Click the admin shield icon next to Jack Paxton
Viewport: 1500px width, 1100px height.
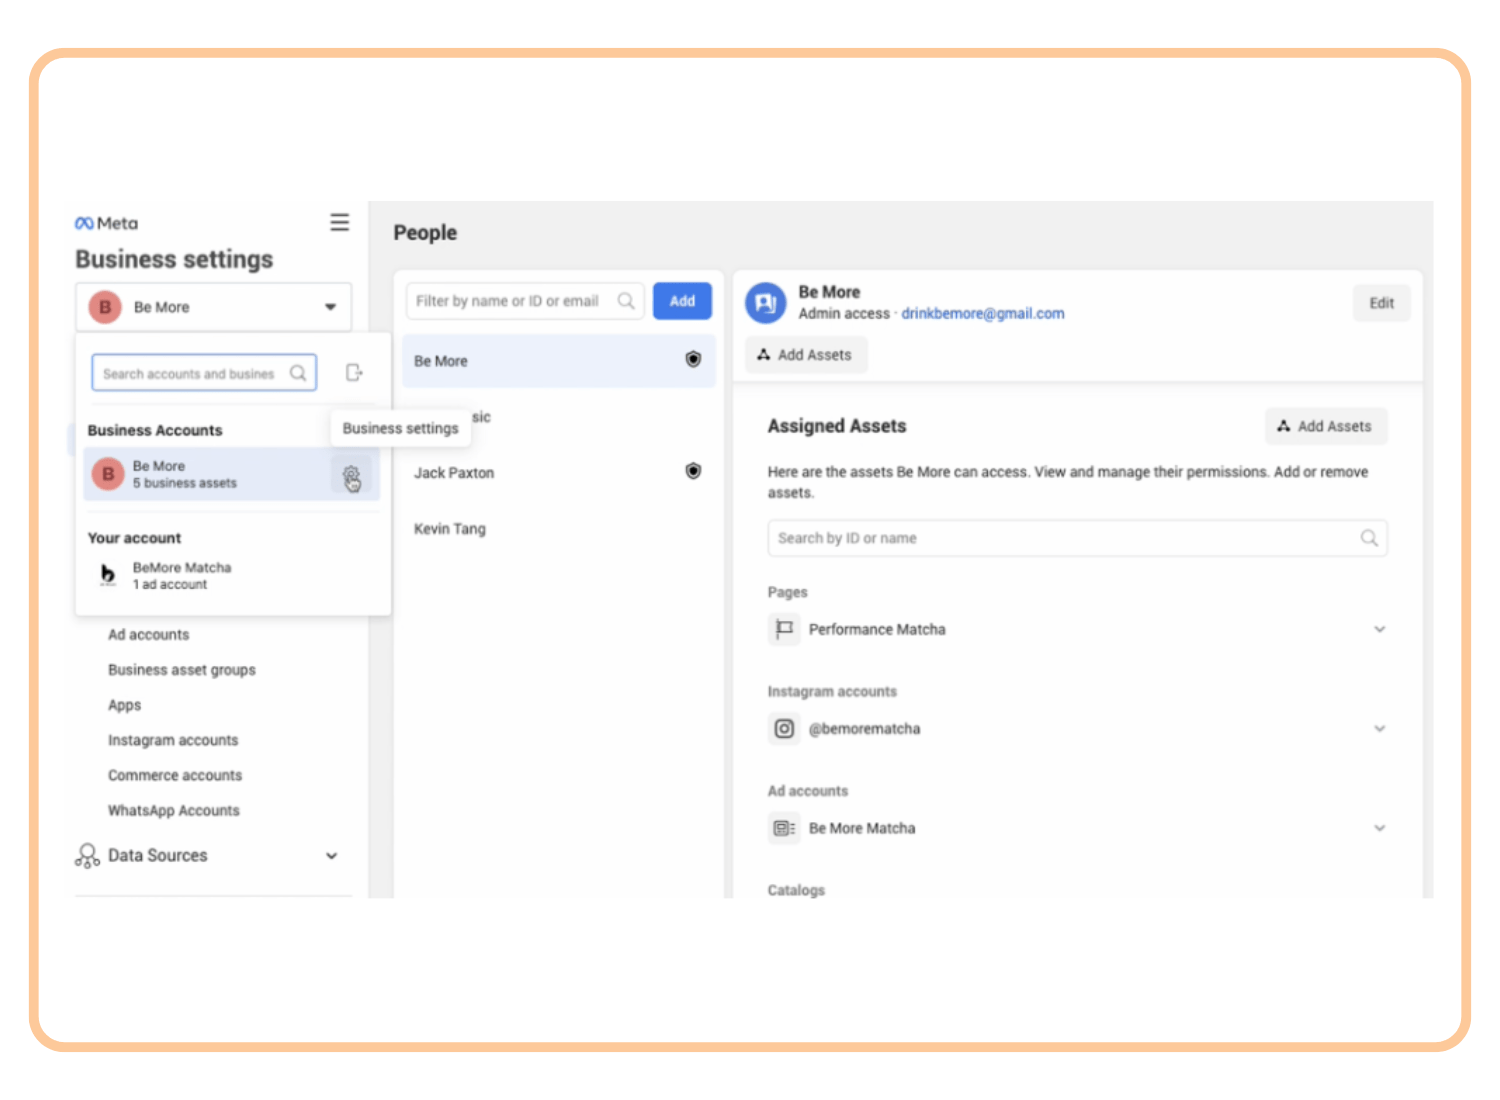click(x=693, y=471)
